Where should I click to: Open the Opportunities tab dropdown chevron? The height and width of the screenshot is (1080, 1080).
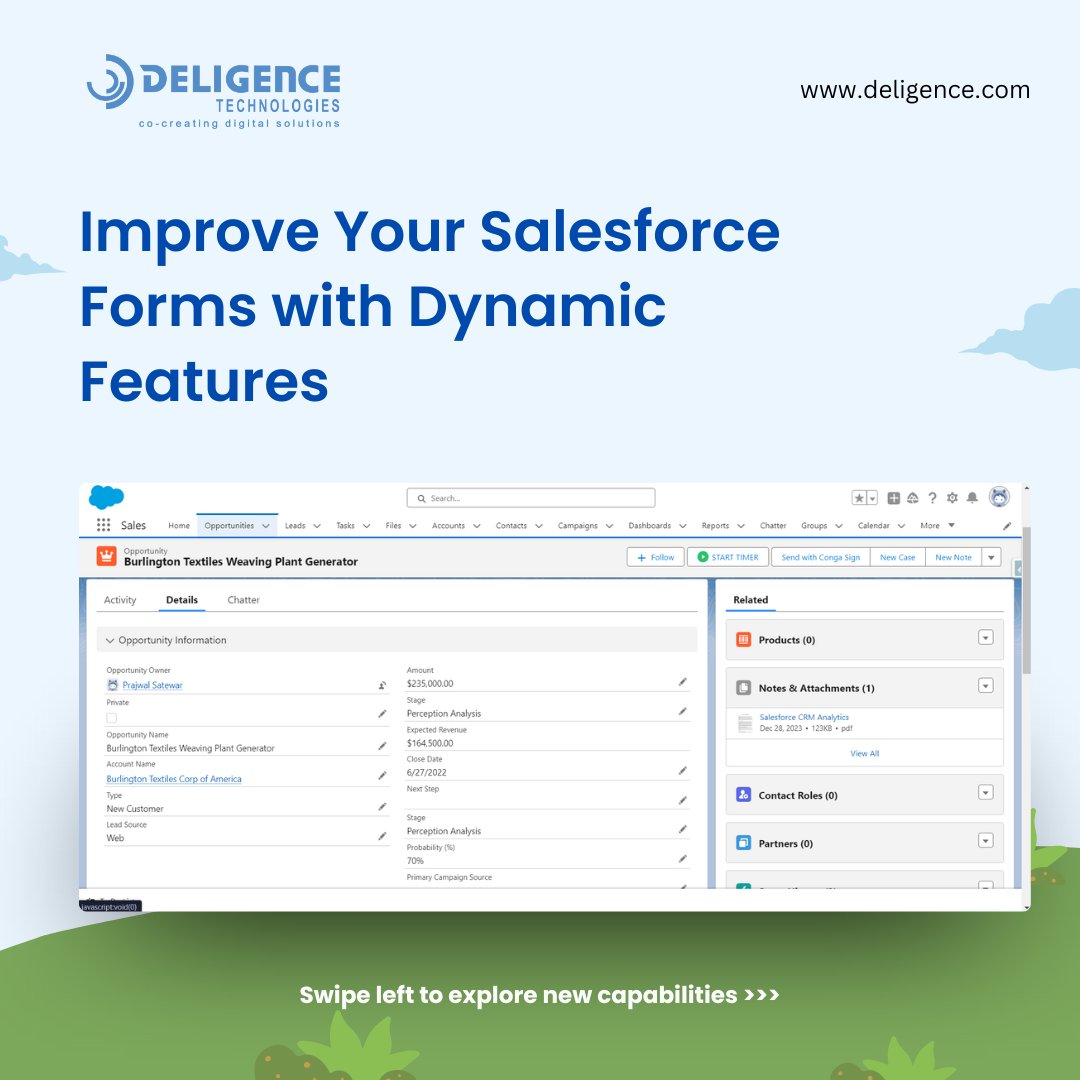[x=266, y=526]
